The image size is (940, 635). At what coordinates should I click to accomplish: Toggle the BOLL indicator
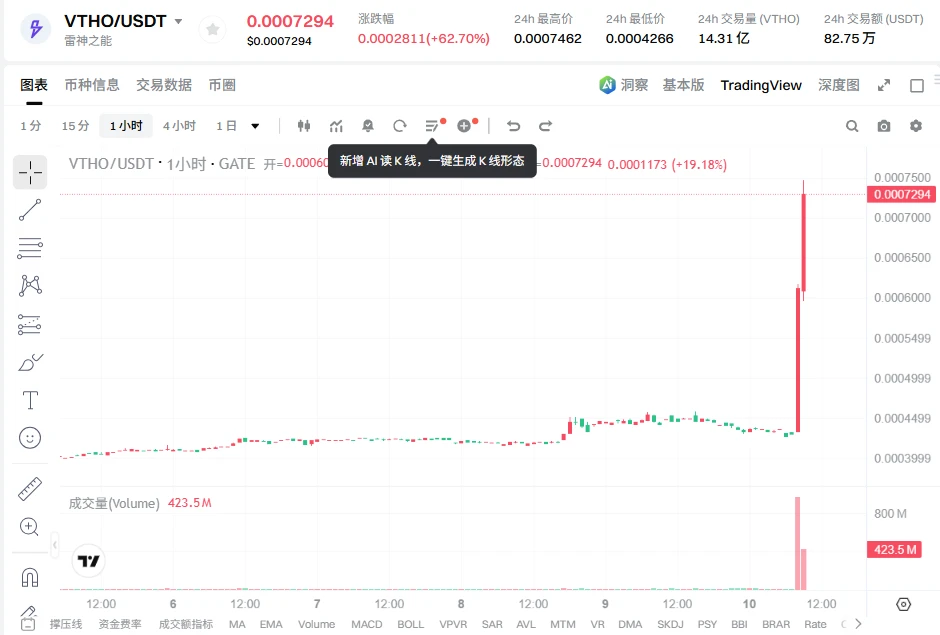411,624
